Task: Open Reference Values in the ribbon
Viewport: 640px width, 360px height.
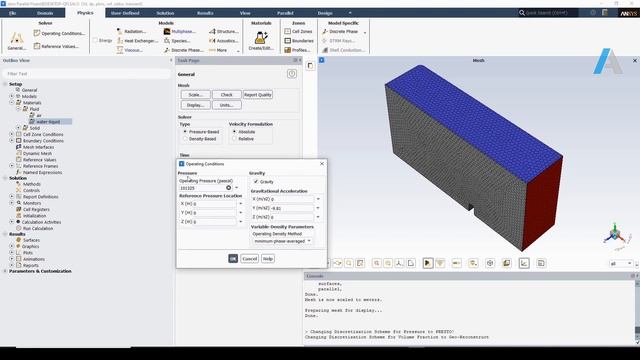Action: [x=56, y=47]
